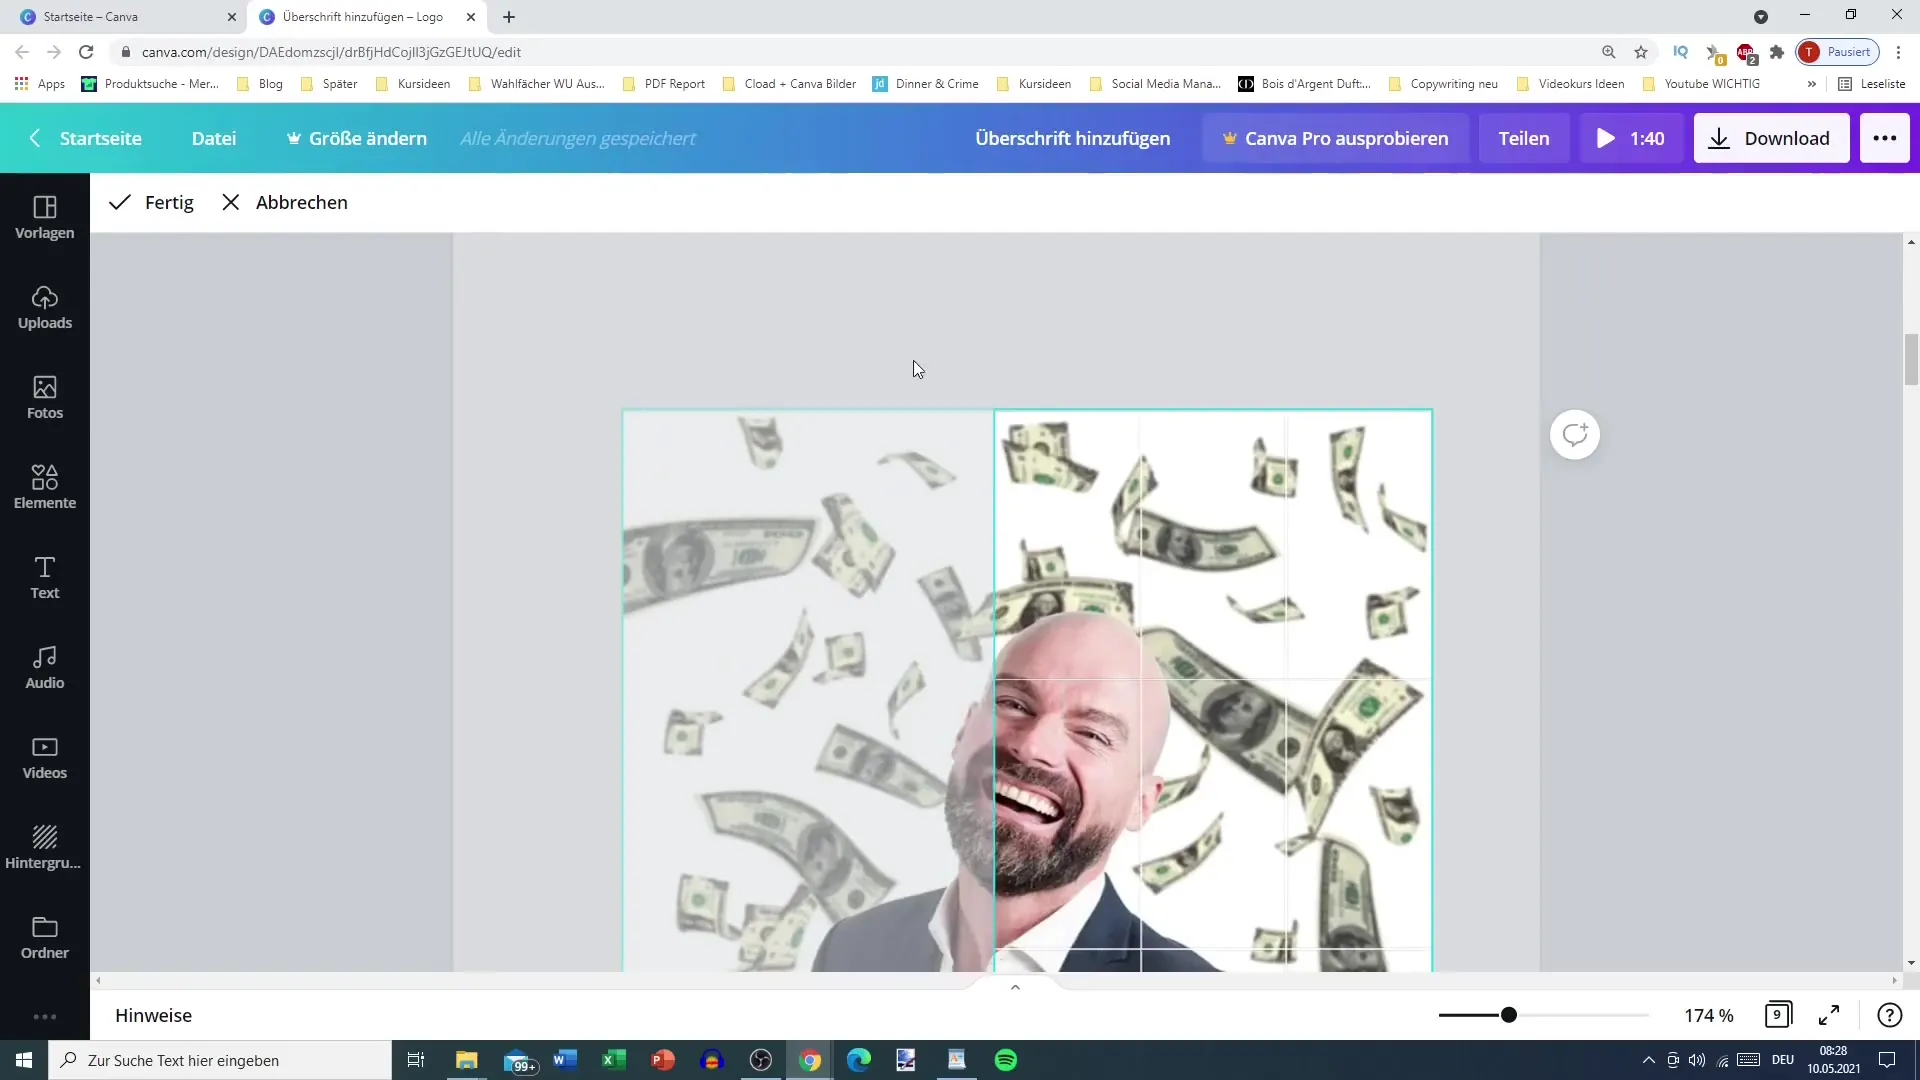
Task: Expand the three-dot more options menu
Action: point(1884,137)
